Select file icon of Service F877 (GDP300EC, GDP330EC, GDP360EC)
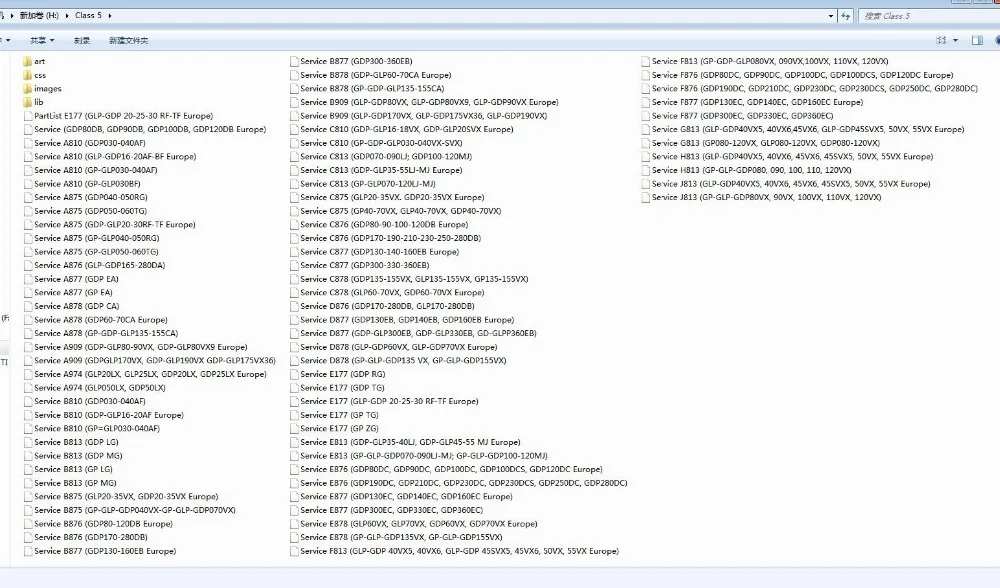The image size is (1000, 588). pos(645,116)
